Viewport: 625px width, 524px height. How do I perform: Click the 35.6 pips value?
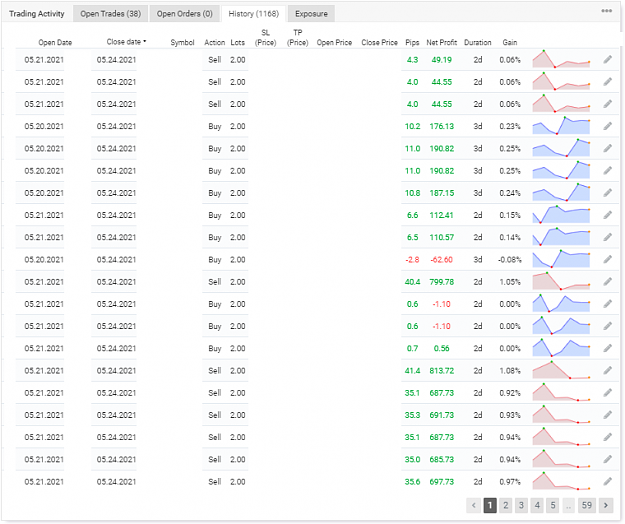(x=412, y=482)
